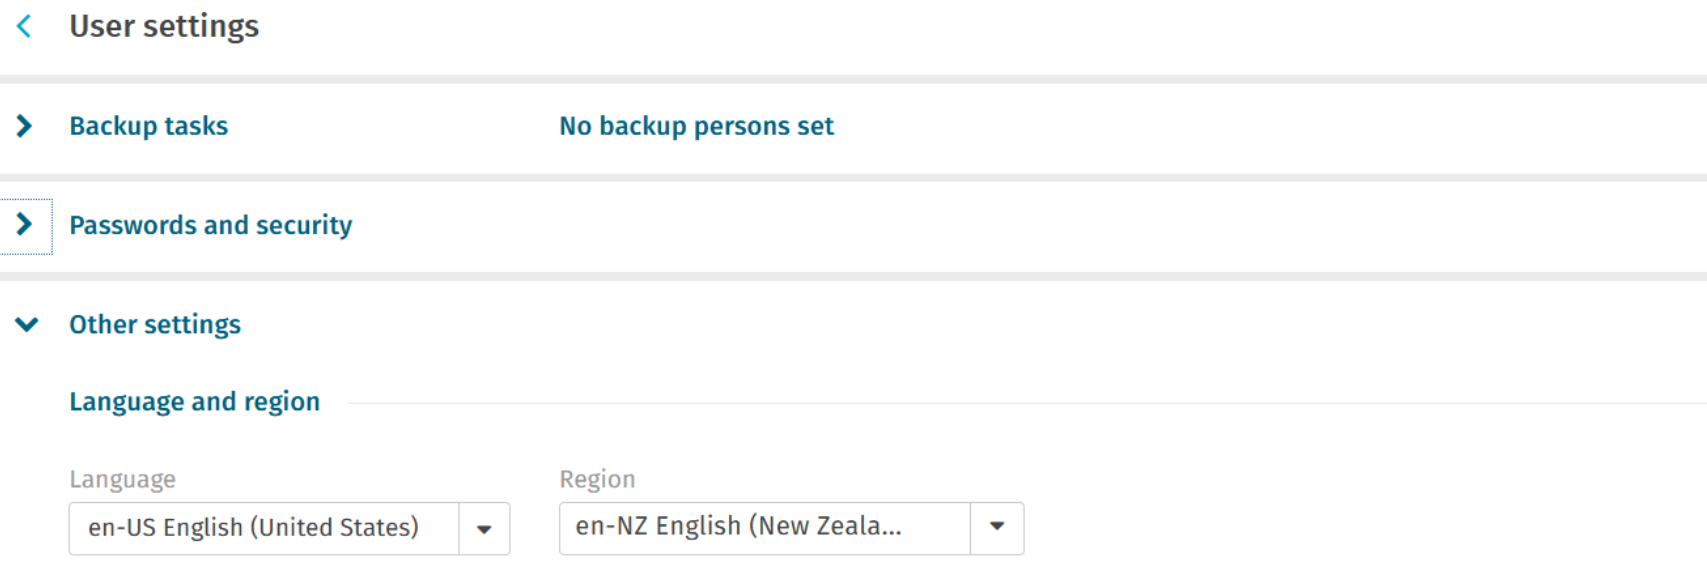This screenshot has width=1707, height=570.
Task: Open the Language dropdown arrow
Action: point(484,528)
